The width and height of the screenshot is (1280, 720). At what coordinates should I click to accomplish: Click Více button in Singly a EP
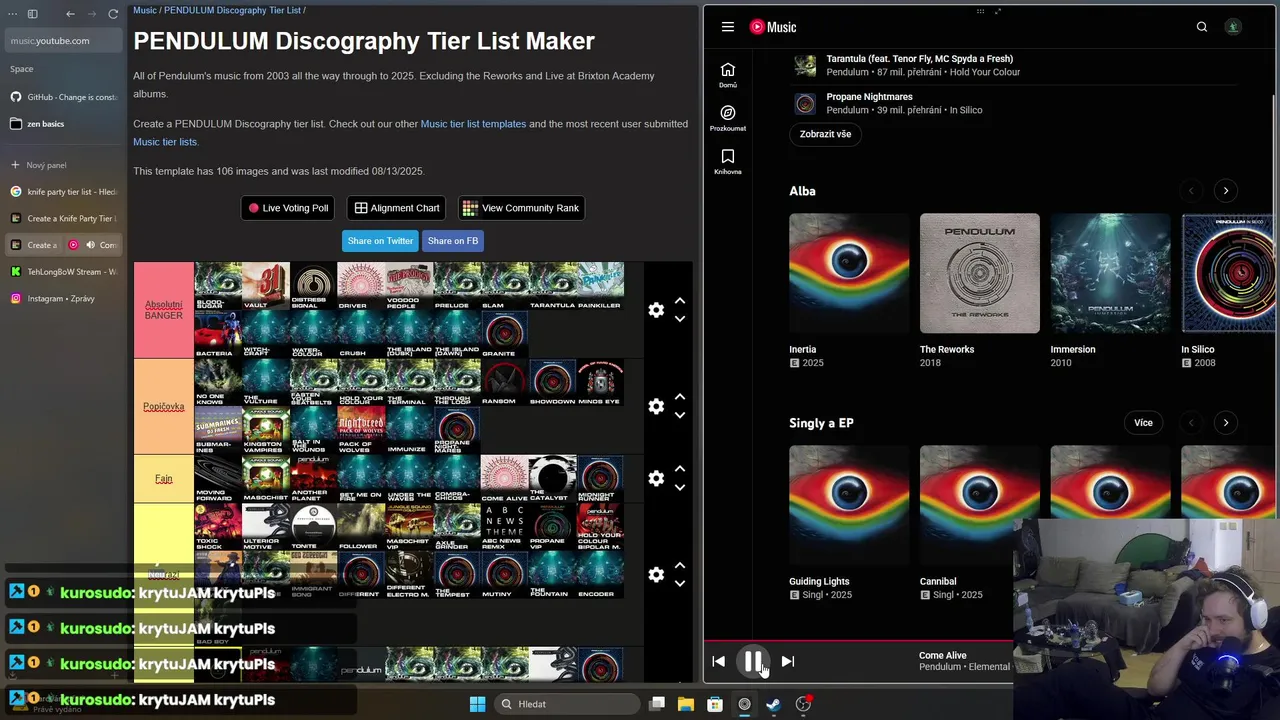pos(1143,423)
